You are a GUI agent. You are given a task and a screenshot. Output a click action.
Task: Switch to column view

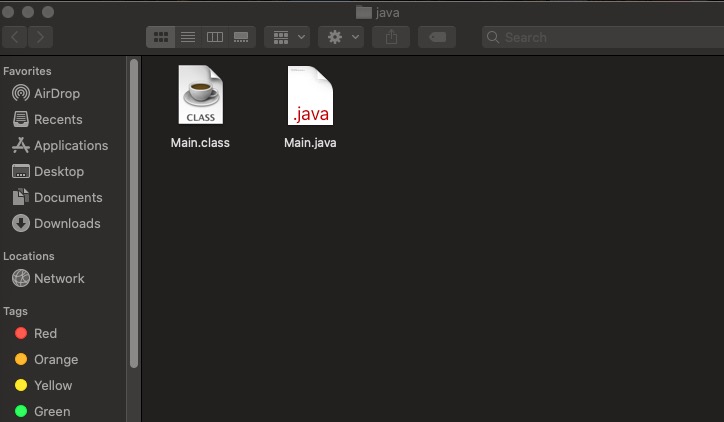click(214, 37)
